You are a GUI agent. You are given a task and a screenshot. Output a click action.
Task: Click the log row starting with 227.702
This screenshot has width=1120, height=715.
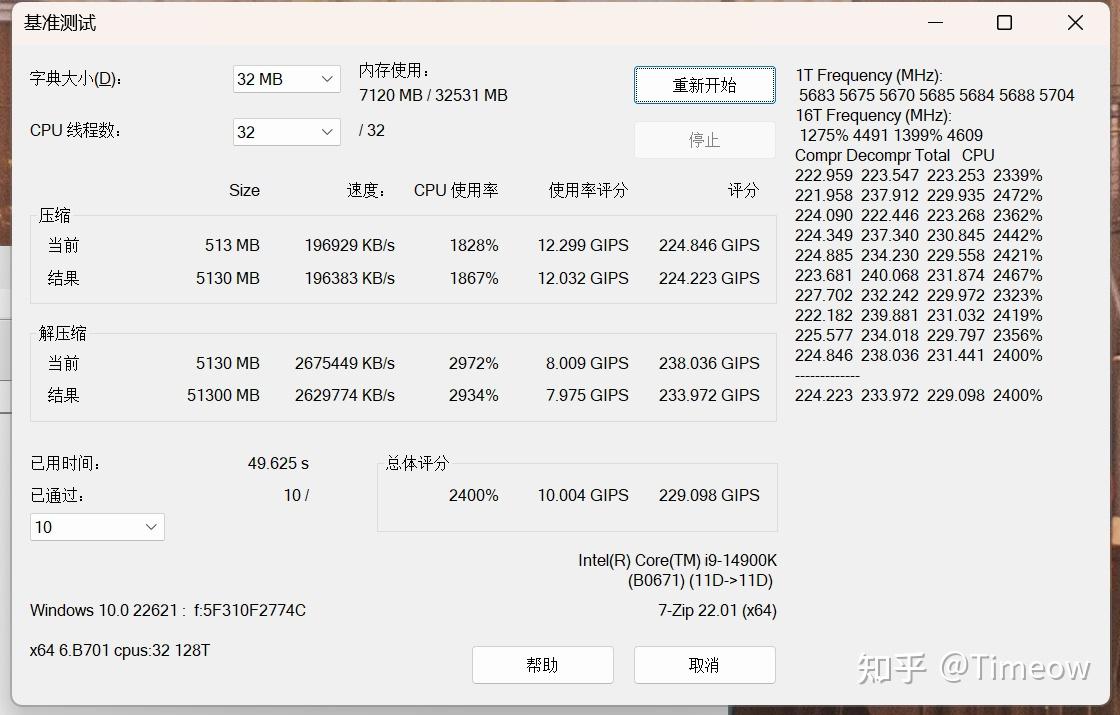[919, 296]
